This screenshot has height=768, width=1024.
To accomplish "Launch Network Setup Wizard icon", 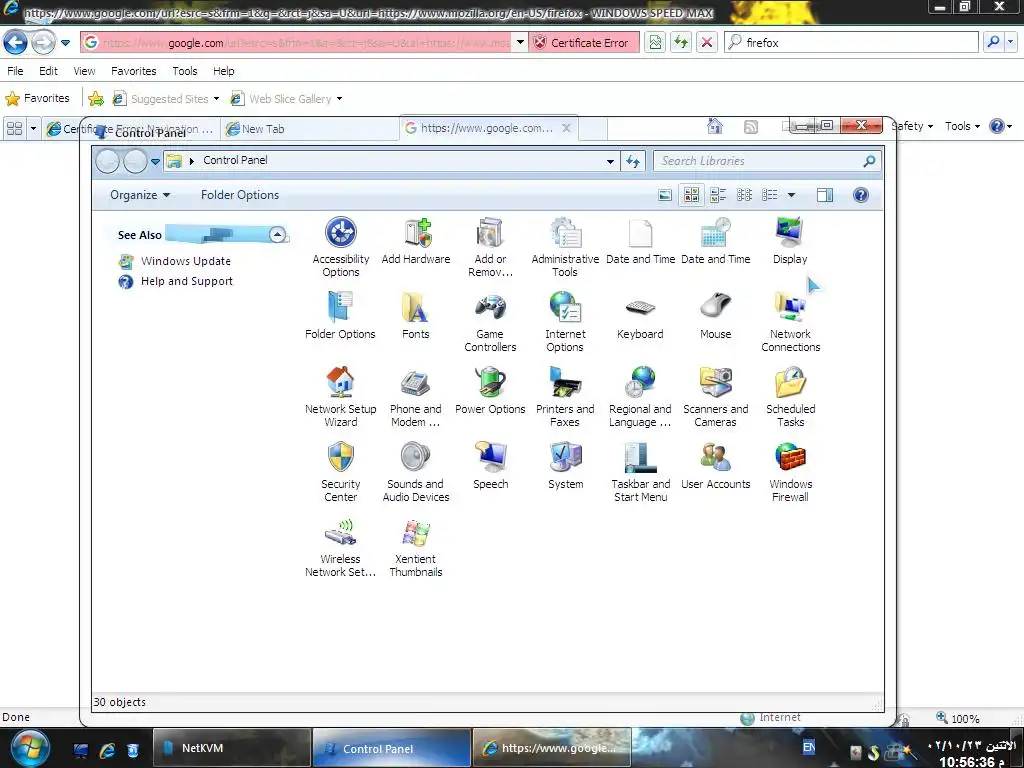I will click(x=340, y=397).
